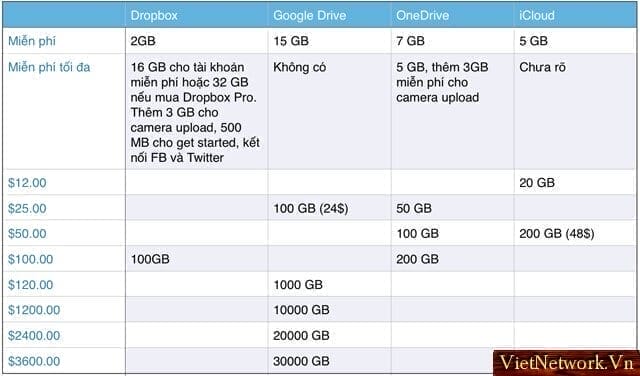Select the $3600.00 price row label
This screenshot has width=640, height=376.
click(34, 361)
